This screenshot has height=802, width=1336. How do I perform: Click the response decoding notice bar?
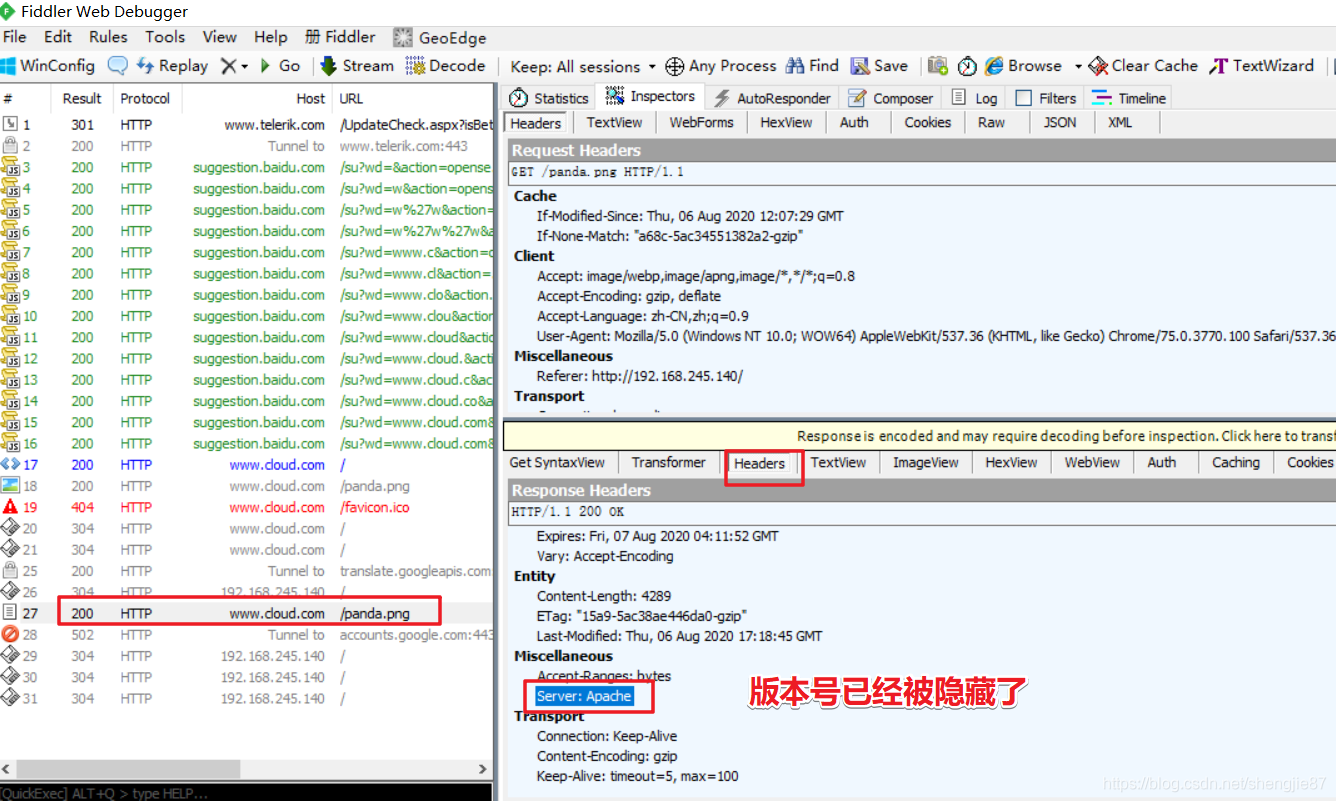tap(919, 436)
